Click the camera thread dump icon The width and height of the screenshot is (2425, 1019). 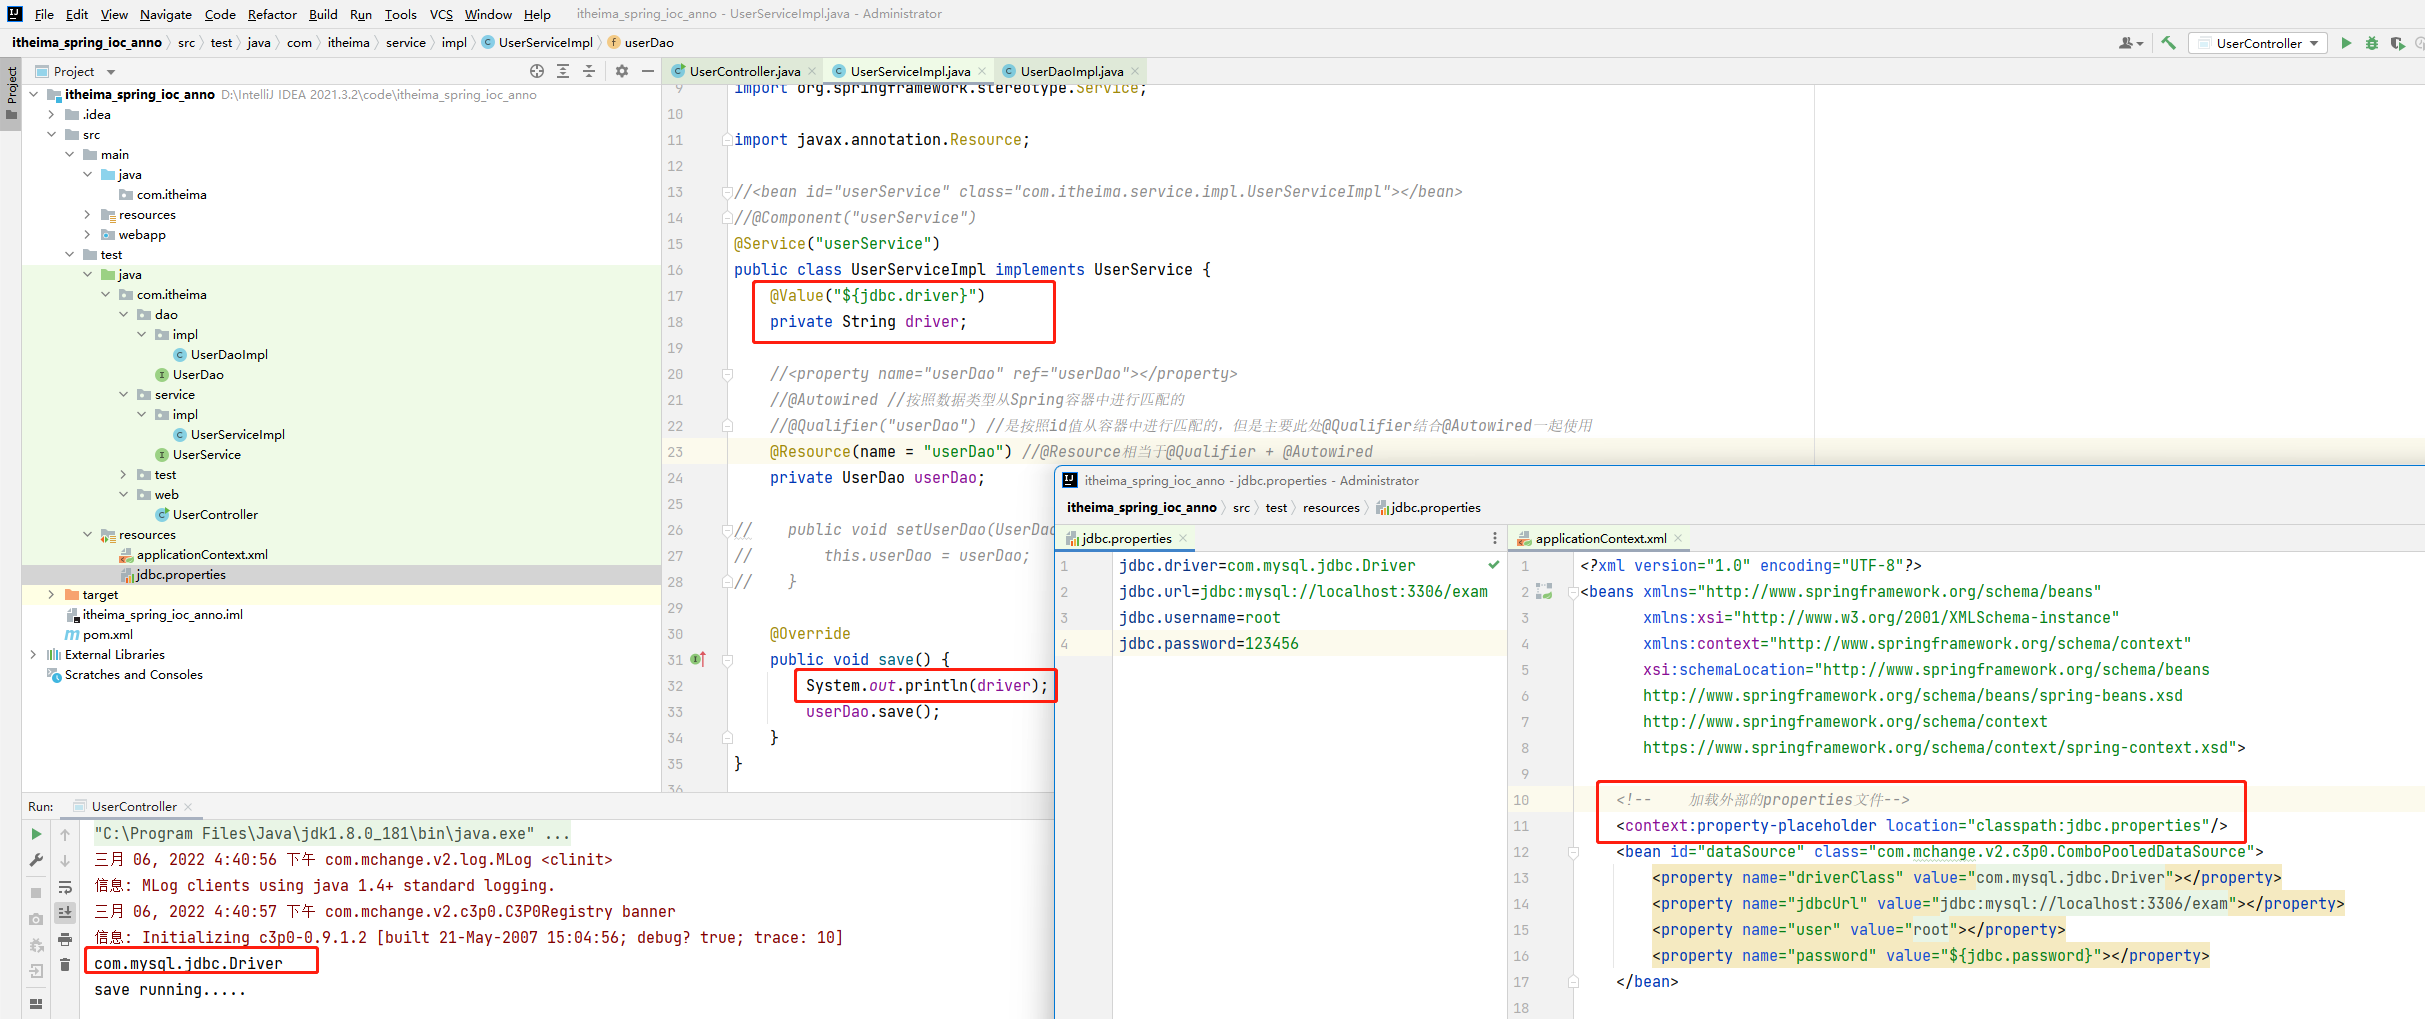click(x=36, y=918)
